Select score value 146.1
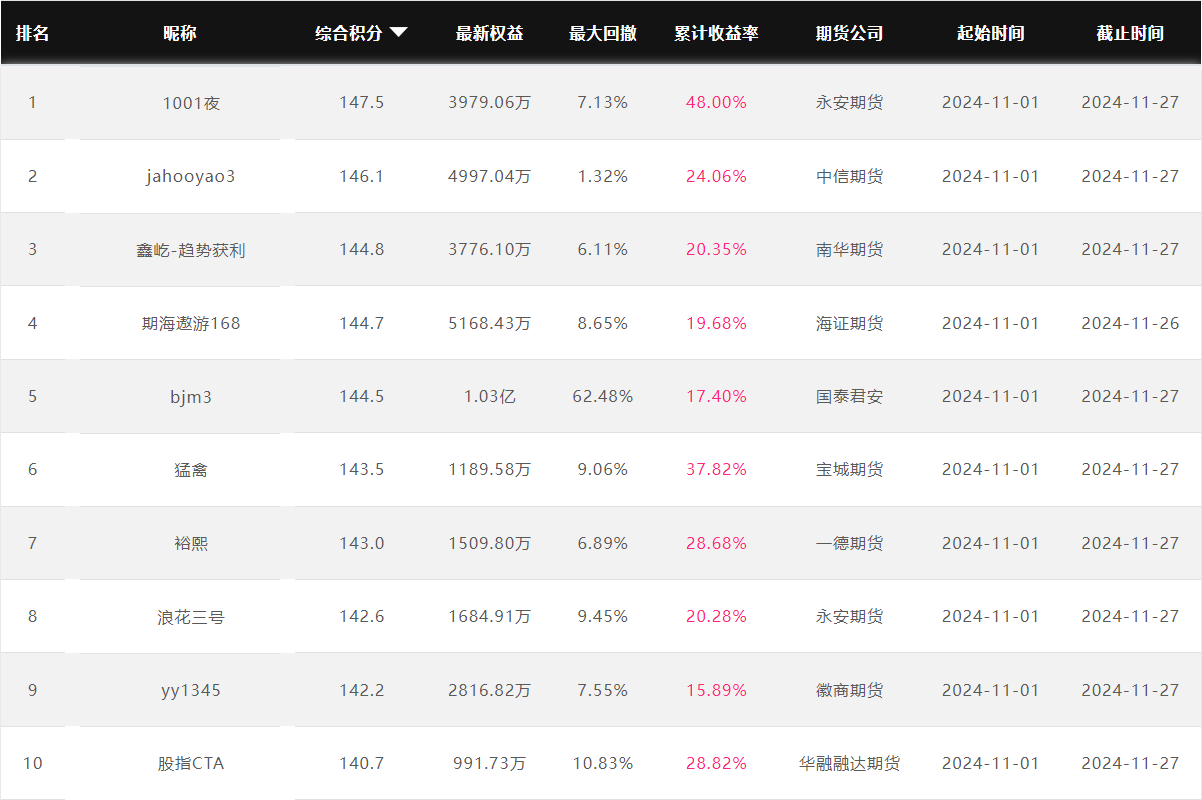The width and height of the screenshot is (1202, 800). click(362, 176)
